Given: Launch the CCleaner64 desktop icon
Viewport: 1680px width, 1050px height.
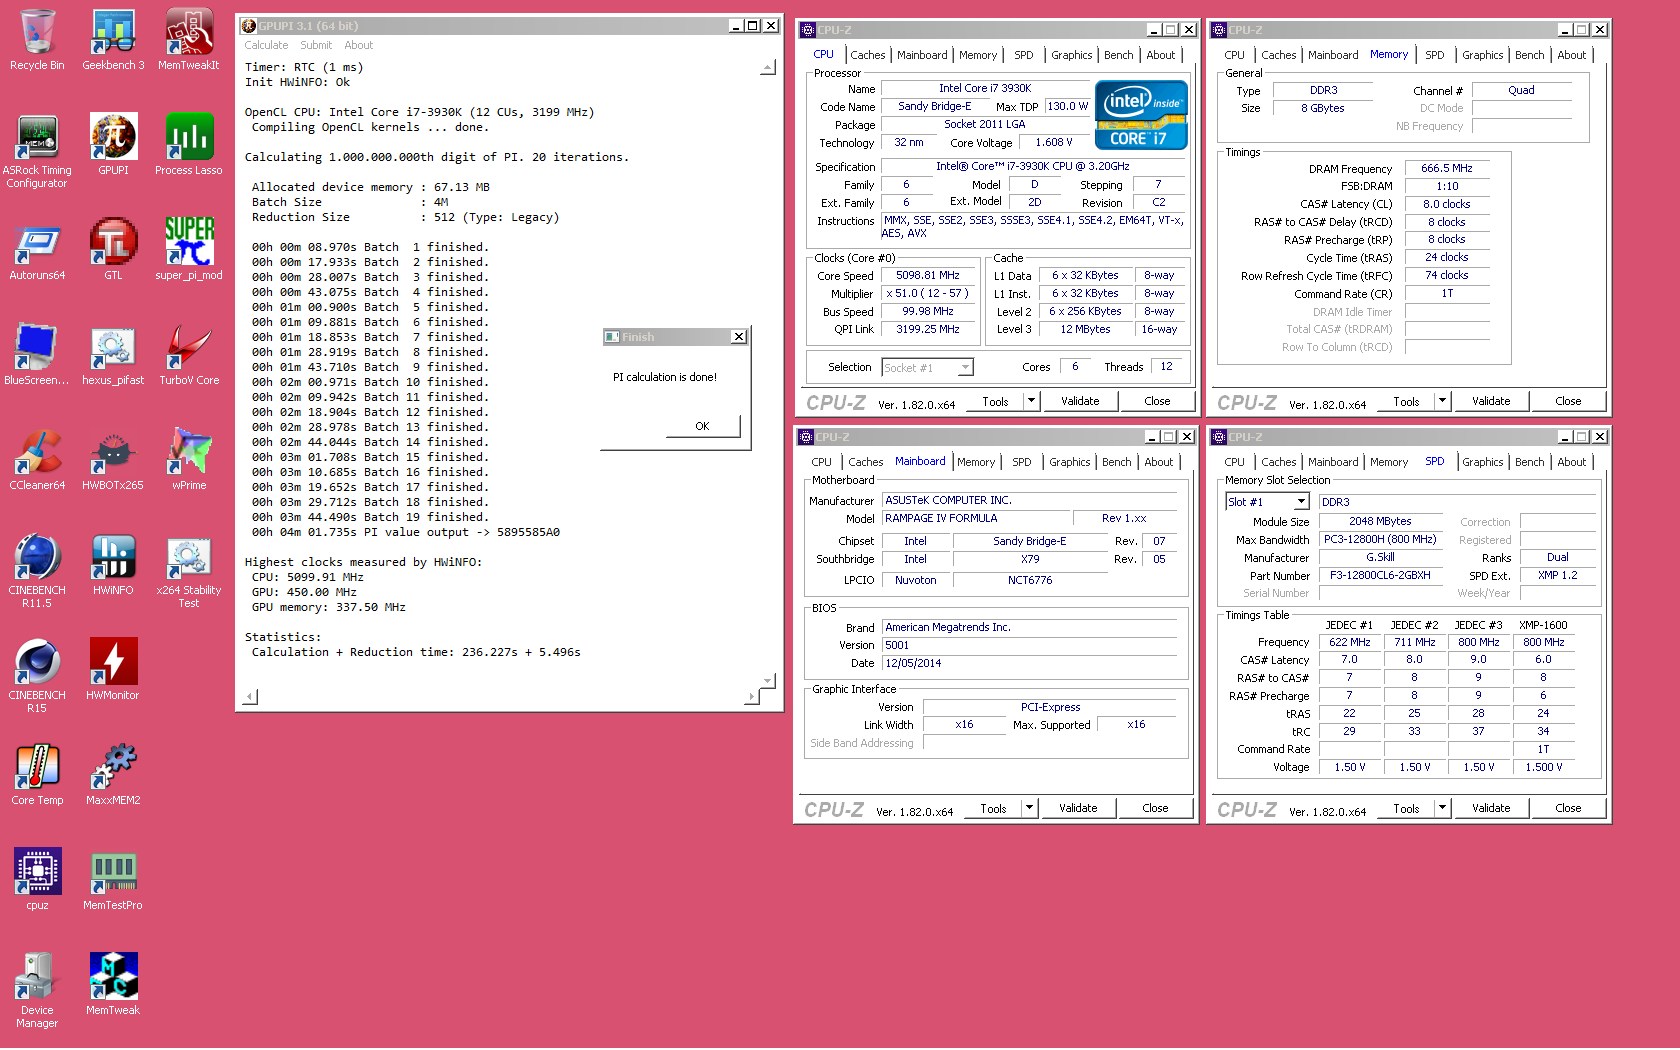Looking at the screenshot, I should click(x=37, y=460).
